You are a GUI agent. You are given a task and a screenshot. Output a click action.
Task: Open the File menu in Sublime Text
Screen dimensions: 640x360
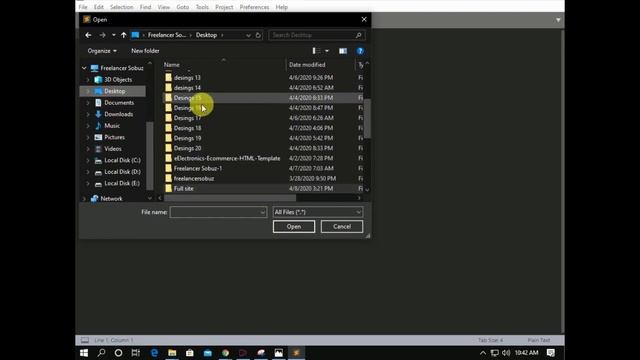[83, 7]
